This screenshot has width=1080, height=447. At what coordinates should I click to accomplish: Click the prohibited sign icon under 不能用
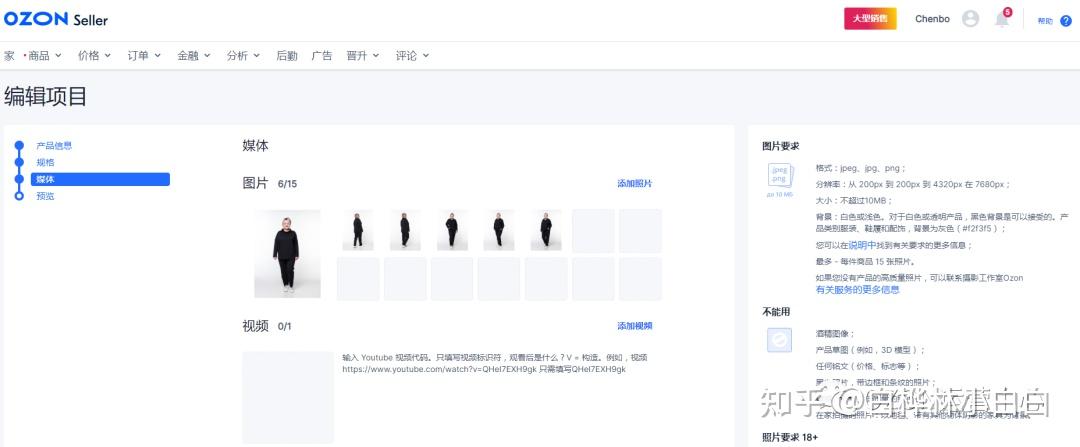780,340
